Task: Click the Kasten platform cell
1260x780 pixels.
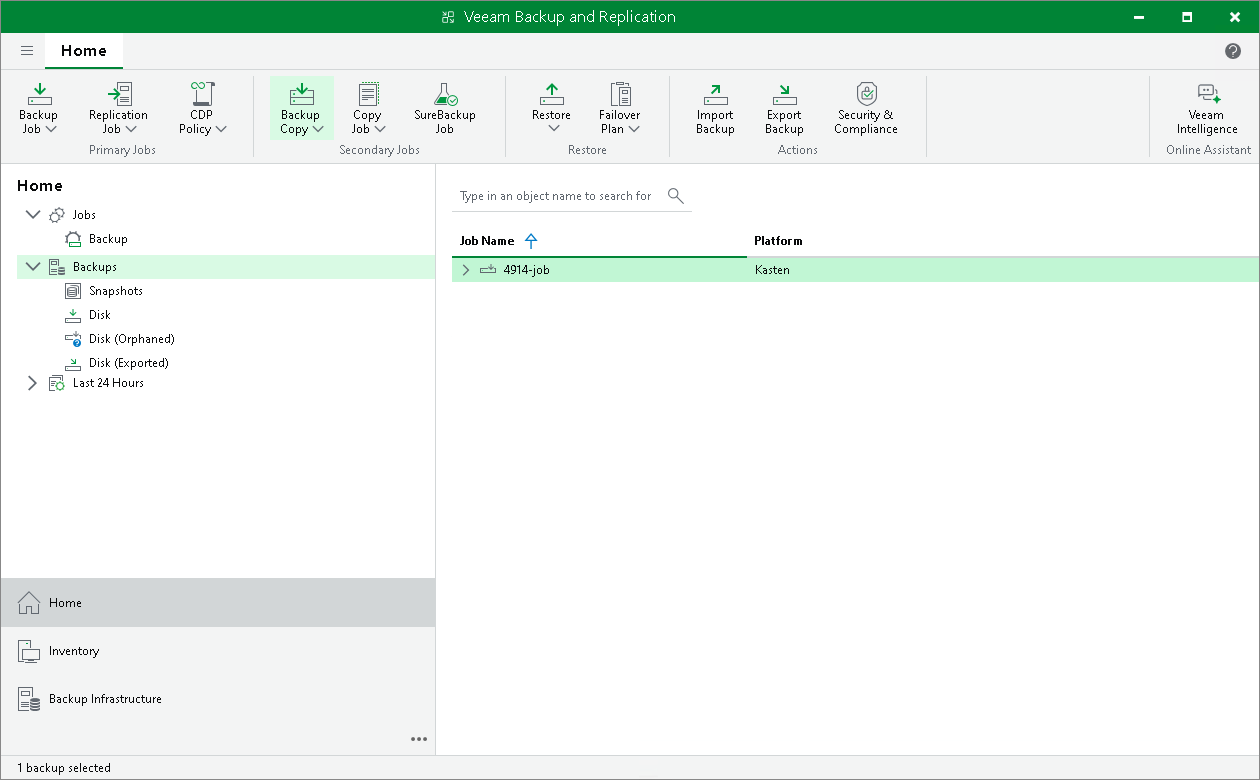Action: (x=772, y=270)
